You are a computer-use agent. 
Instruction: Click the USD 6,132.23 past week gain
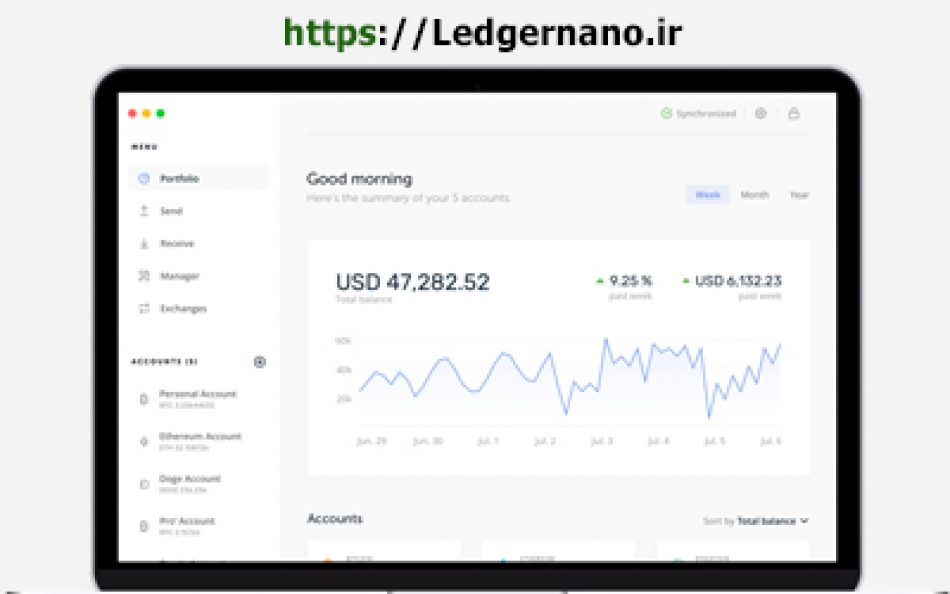(x=732, y=286)
